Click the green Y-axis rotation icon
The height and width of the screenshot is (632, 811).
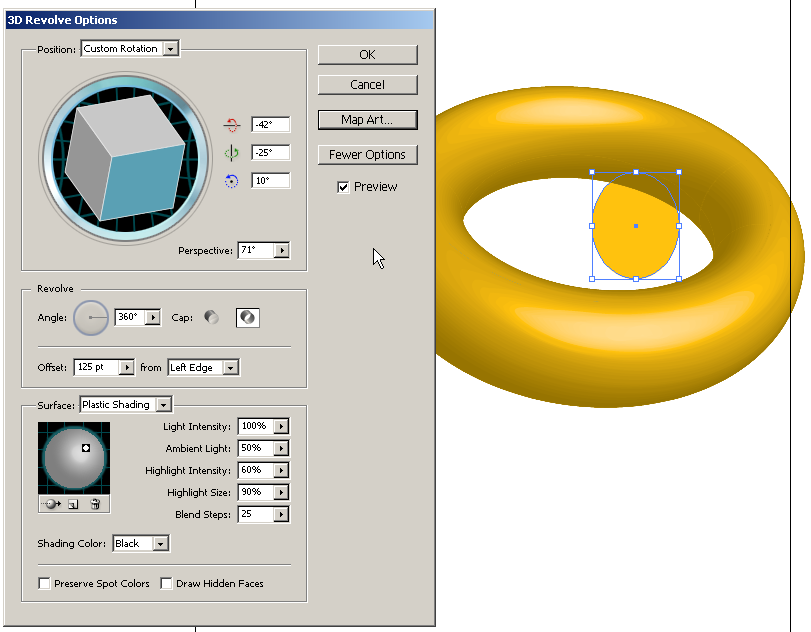coord(231,153)
